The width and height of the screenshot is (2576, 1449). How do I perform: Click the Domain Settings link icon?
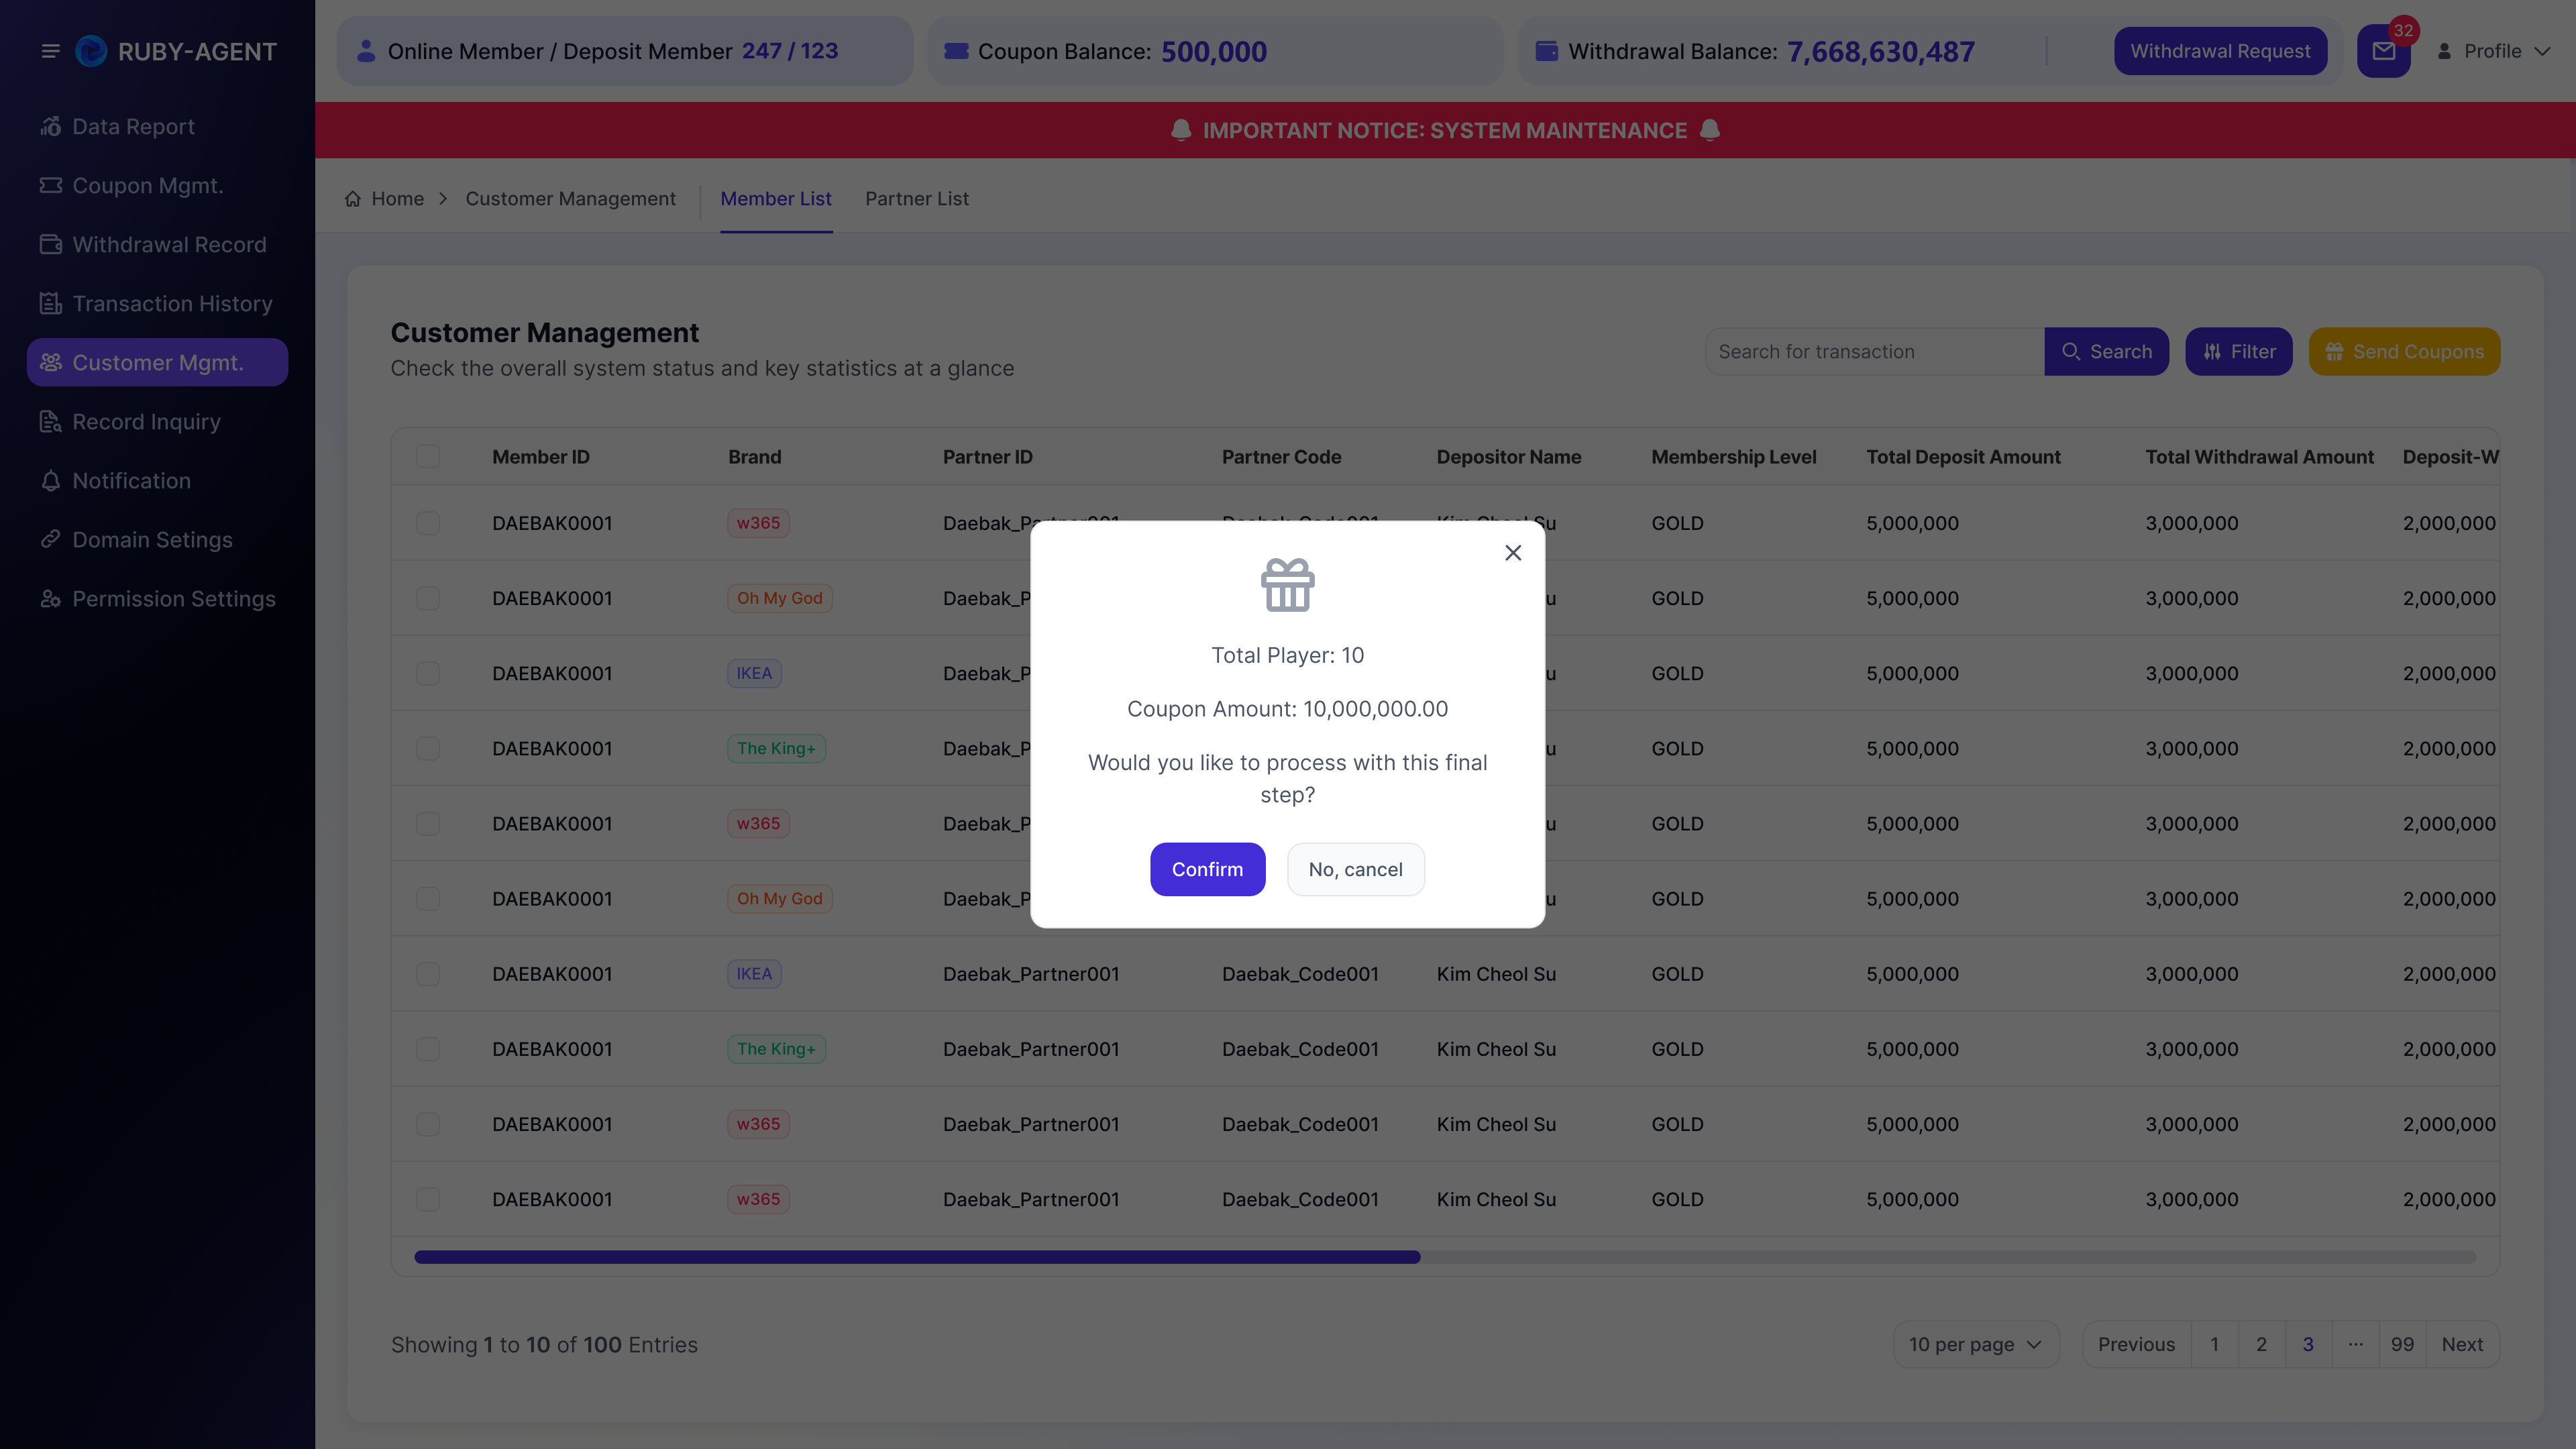pyautogui.click(x=51, y=540)
